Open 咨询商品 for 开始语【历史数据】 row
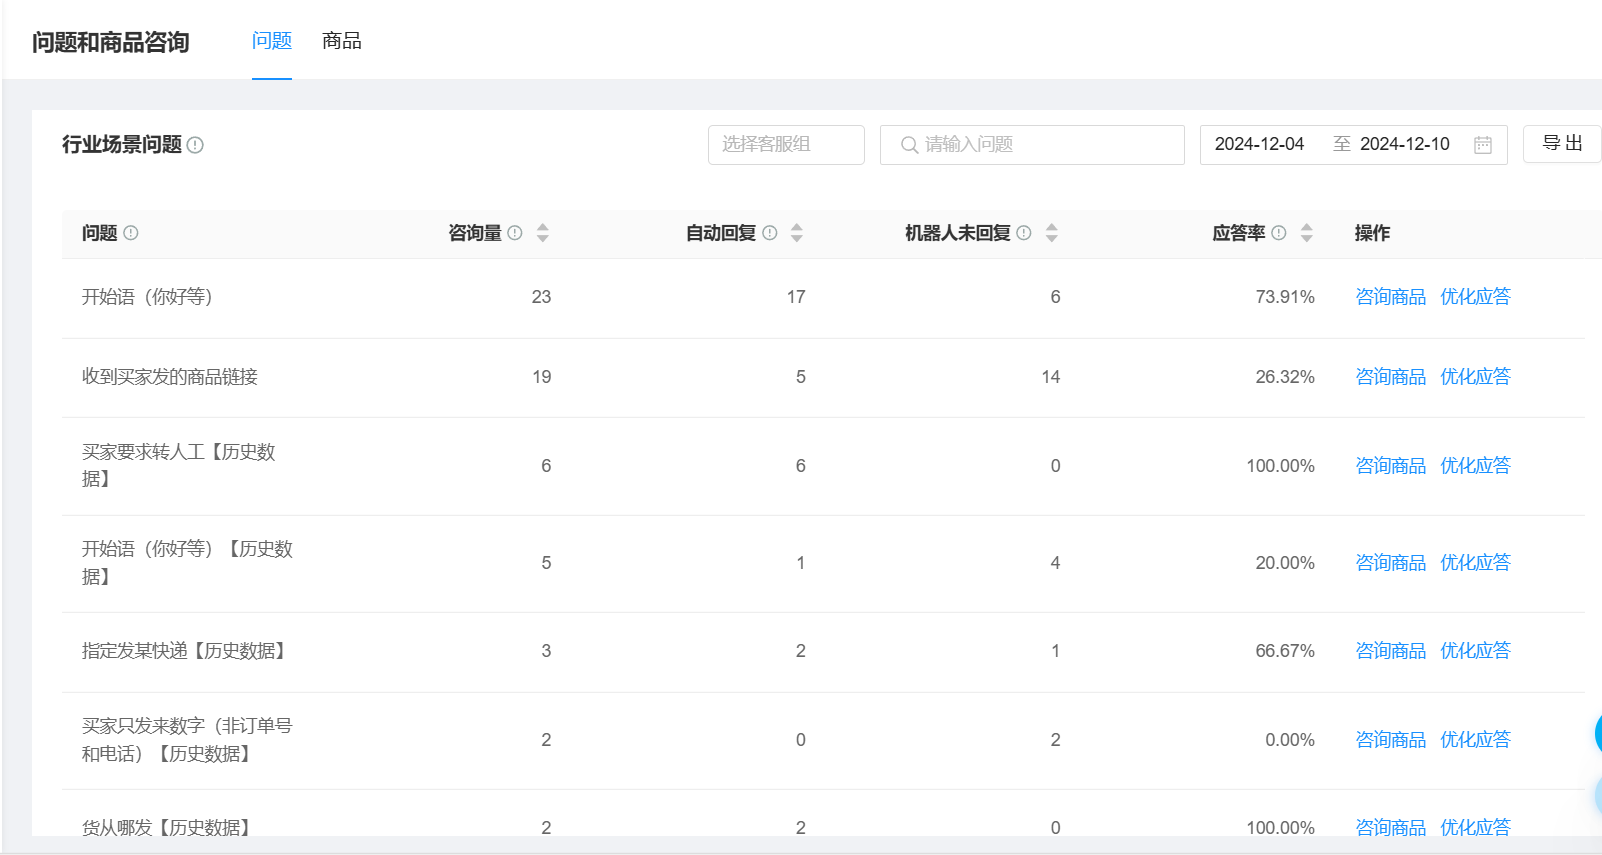The image size is (1602, 855). pyautogui.click(x=1391, y=563)
